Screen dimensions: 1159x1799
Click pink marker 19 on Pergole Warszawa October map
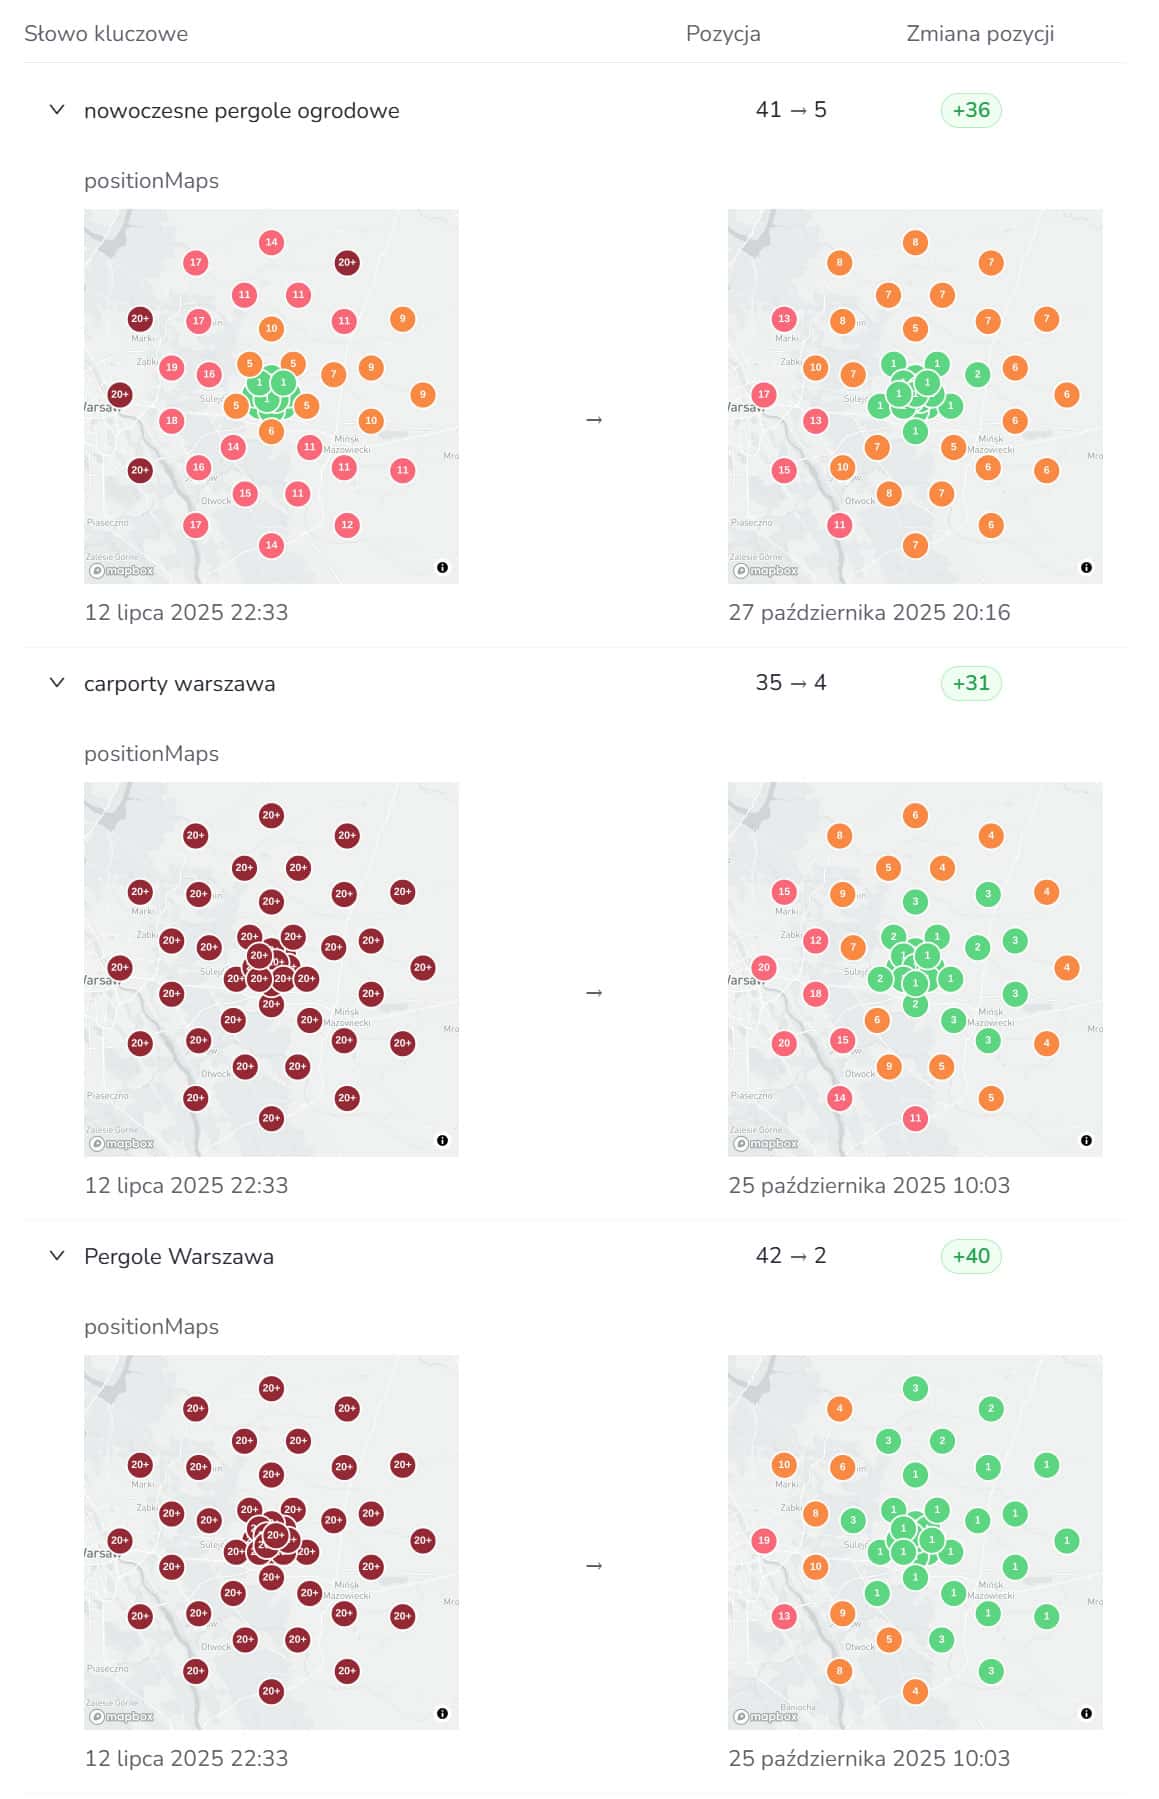(x=764, y=1541)
